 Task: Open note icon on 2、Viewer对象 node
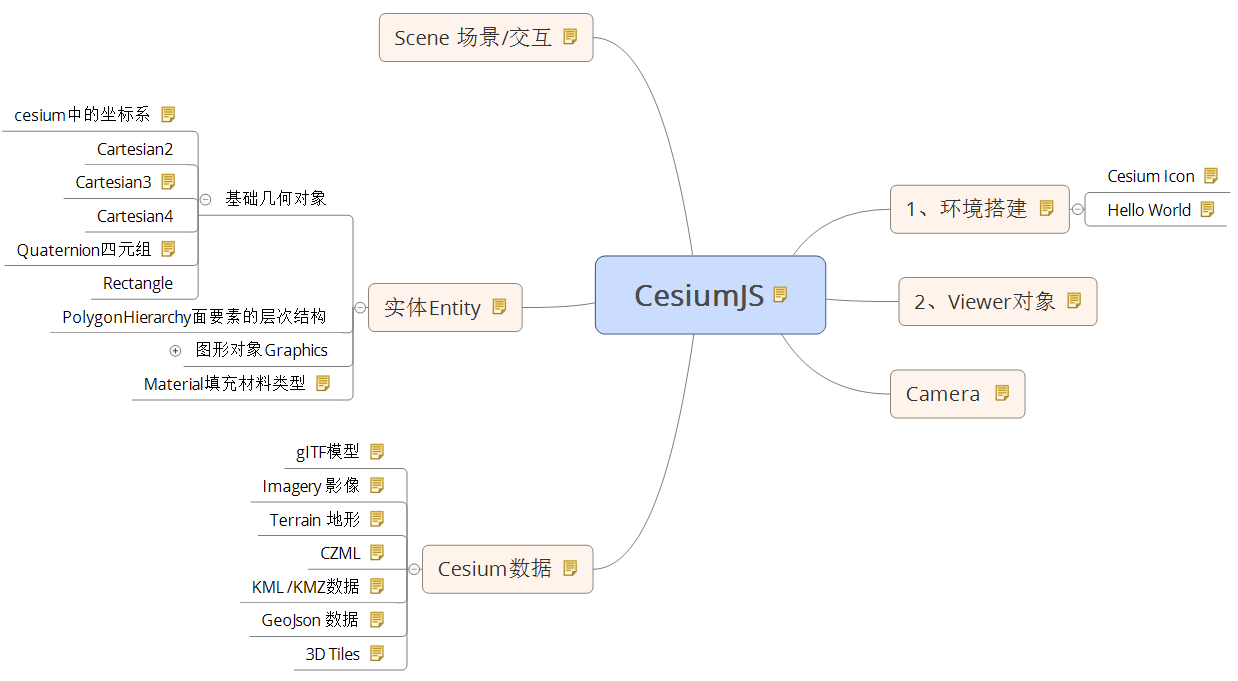1074,300
